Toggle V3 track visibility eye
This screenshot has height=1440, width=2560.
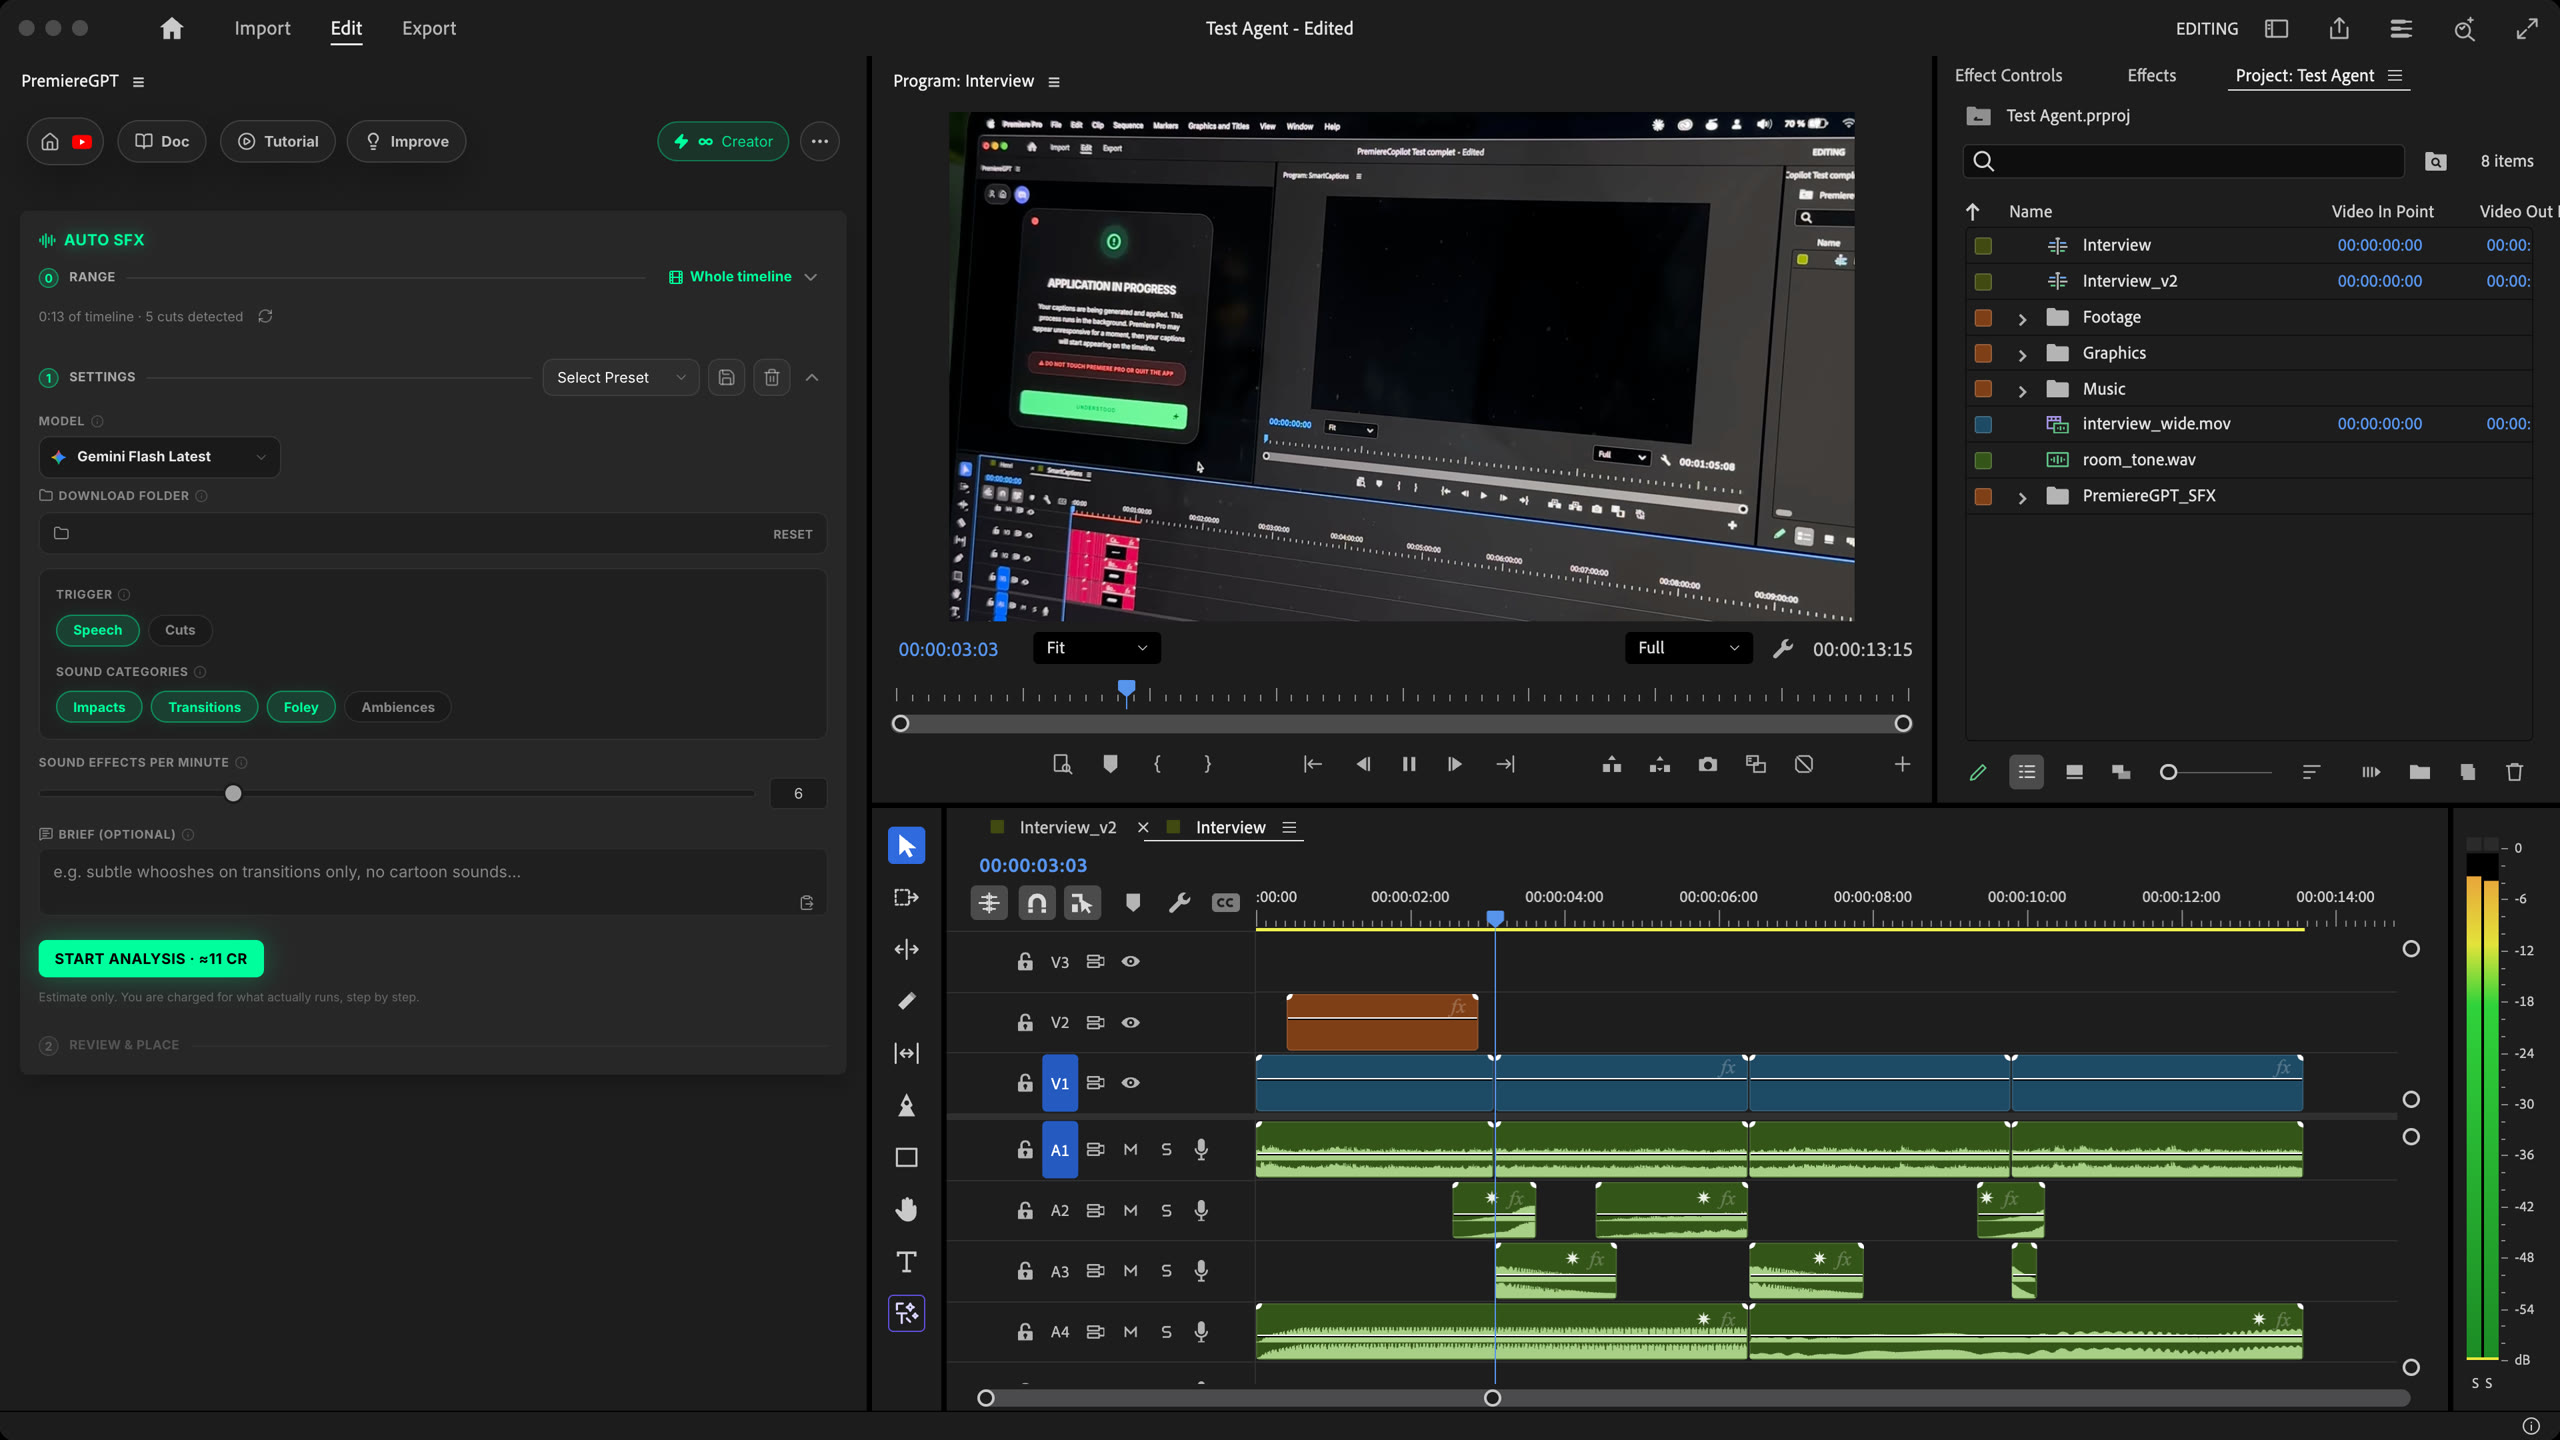[x=1130, y=961]
